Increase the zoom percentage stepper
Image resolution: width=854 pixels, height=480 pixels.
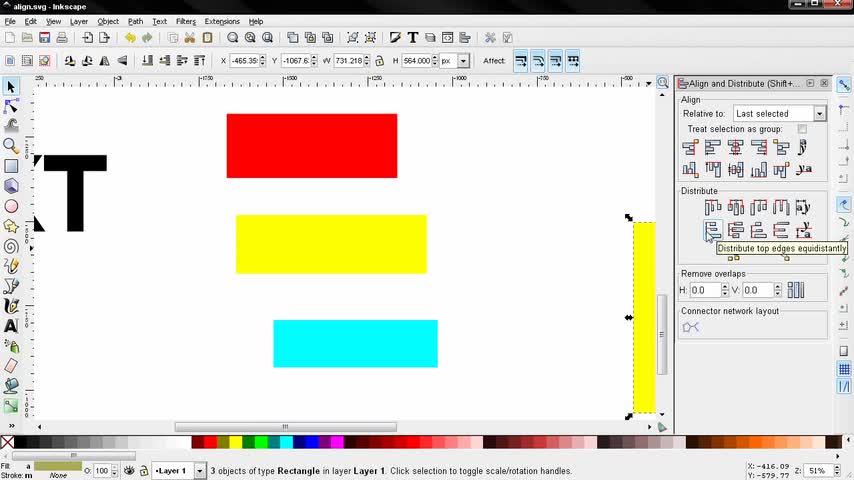(838, 467)
